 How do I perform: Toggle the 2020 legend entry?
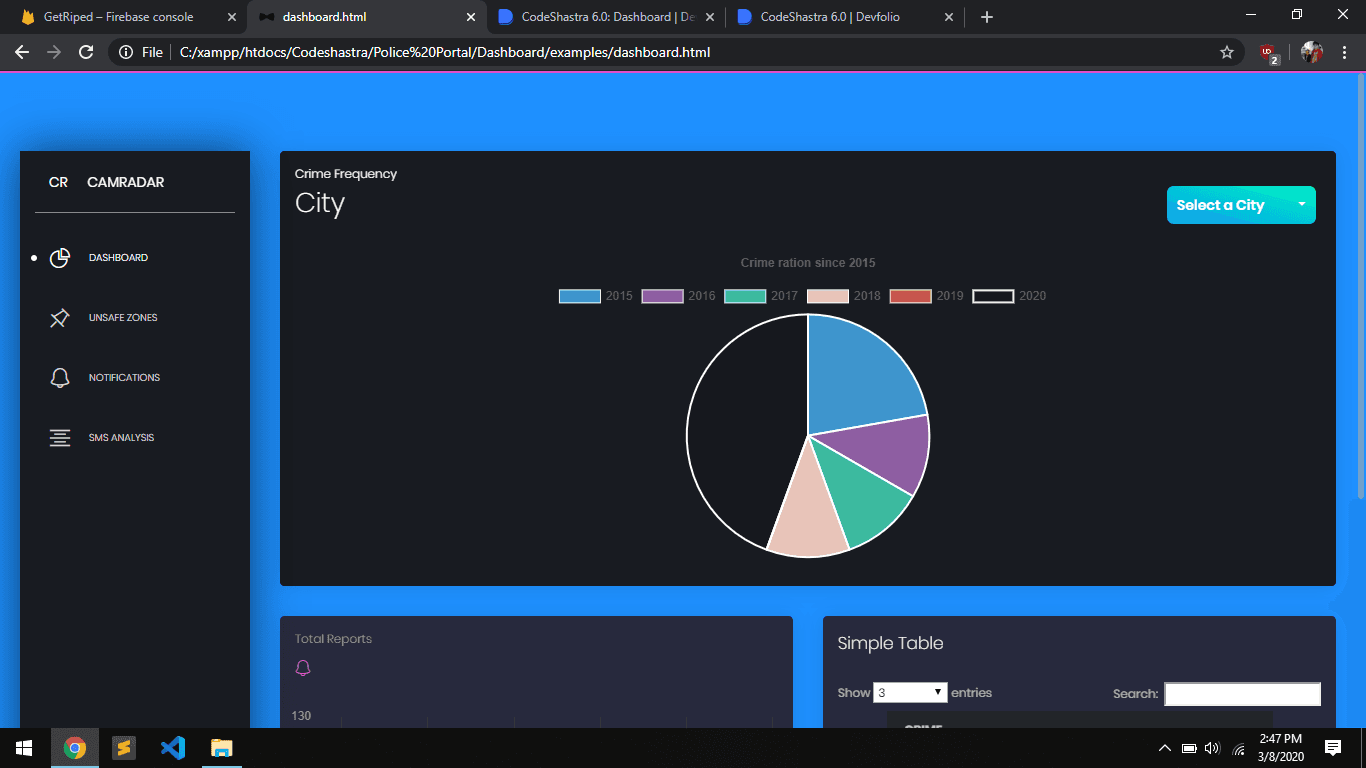[x=1010, y=296]
